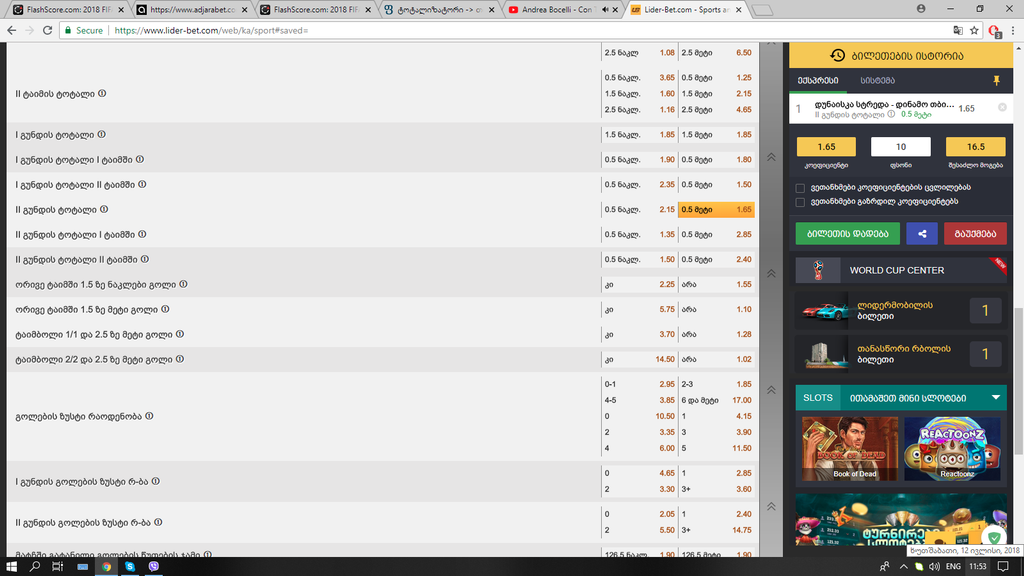The height and width of the screenshot is (576, 1024).
Task: Click the ticket history clock icon
Action: click(837, 56)
